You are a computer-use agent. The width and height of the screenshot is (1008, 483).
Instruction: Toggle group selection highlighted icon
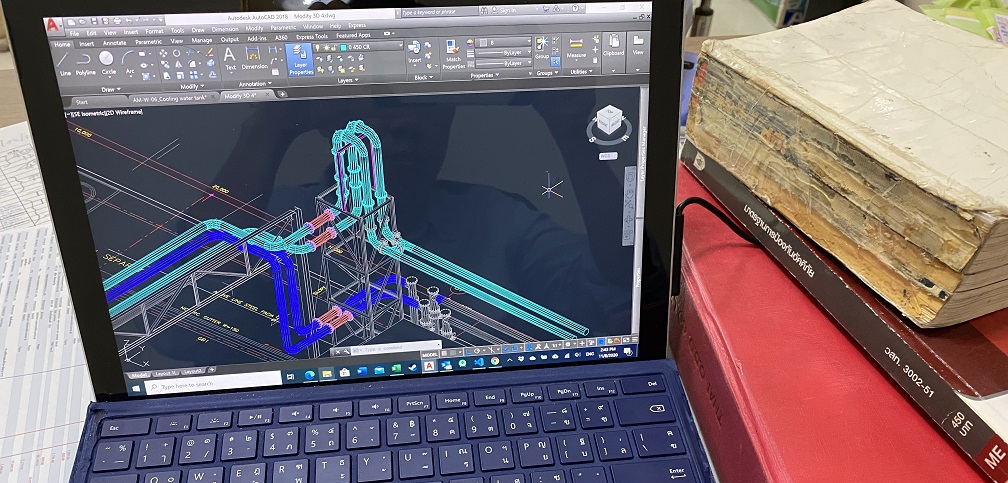click(555, 62)
